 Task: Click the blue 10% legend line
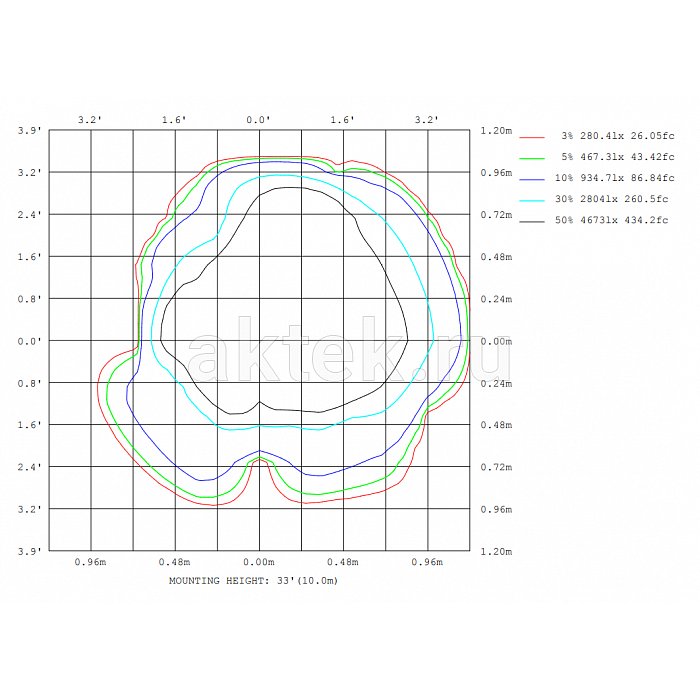tap(532, 179)
